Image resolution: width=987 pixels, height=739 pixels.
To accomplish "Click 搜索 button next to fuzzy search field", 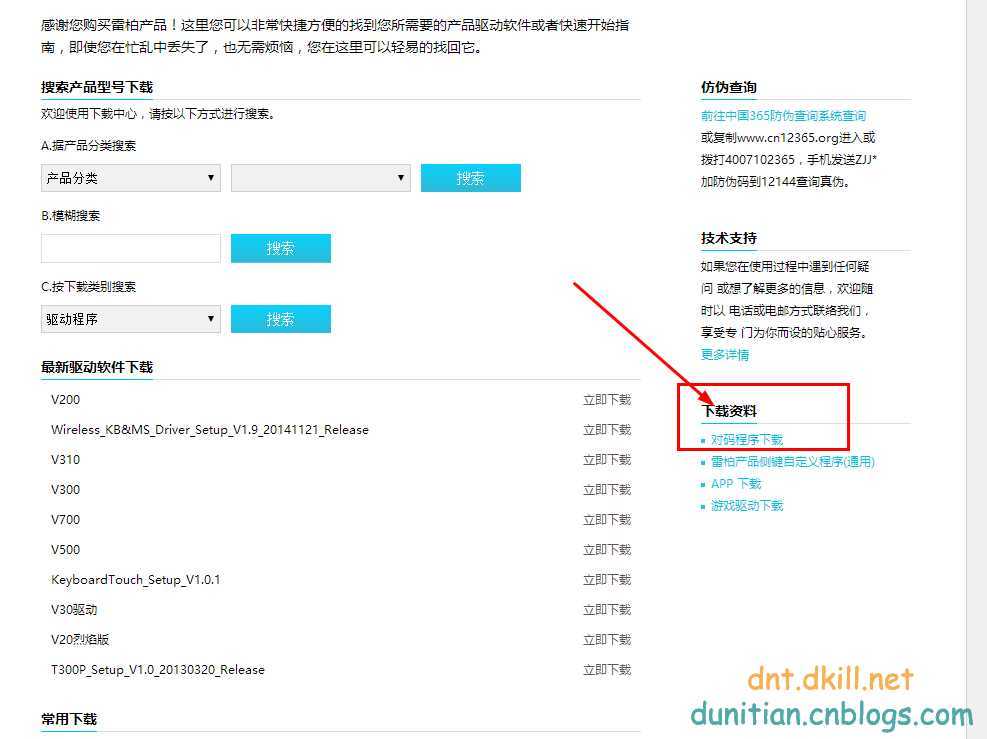I will (281, 248).
